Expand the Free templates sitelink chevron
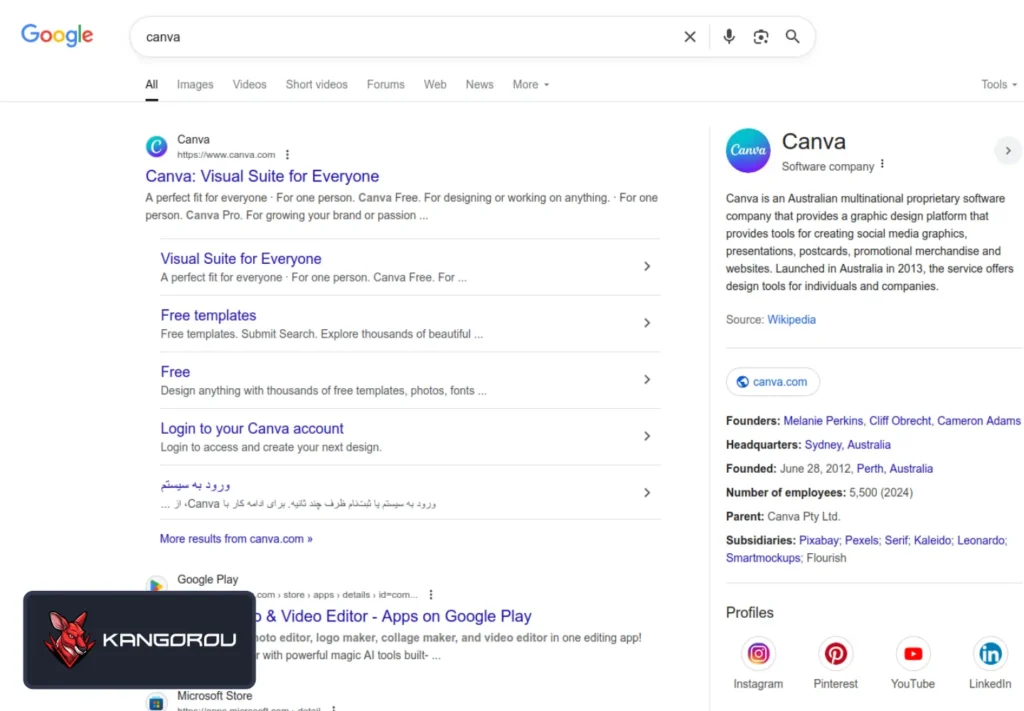 [x=647, y=323]
